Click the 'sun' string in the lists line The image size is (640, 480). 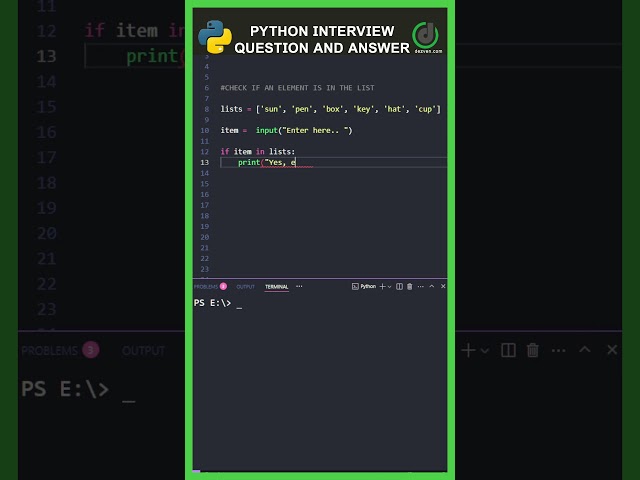pyautogui.click(x=271, y=109)
